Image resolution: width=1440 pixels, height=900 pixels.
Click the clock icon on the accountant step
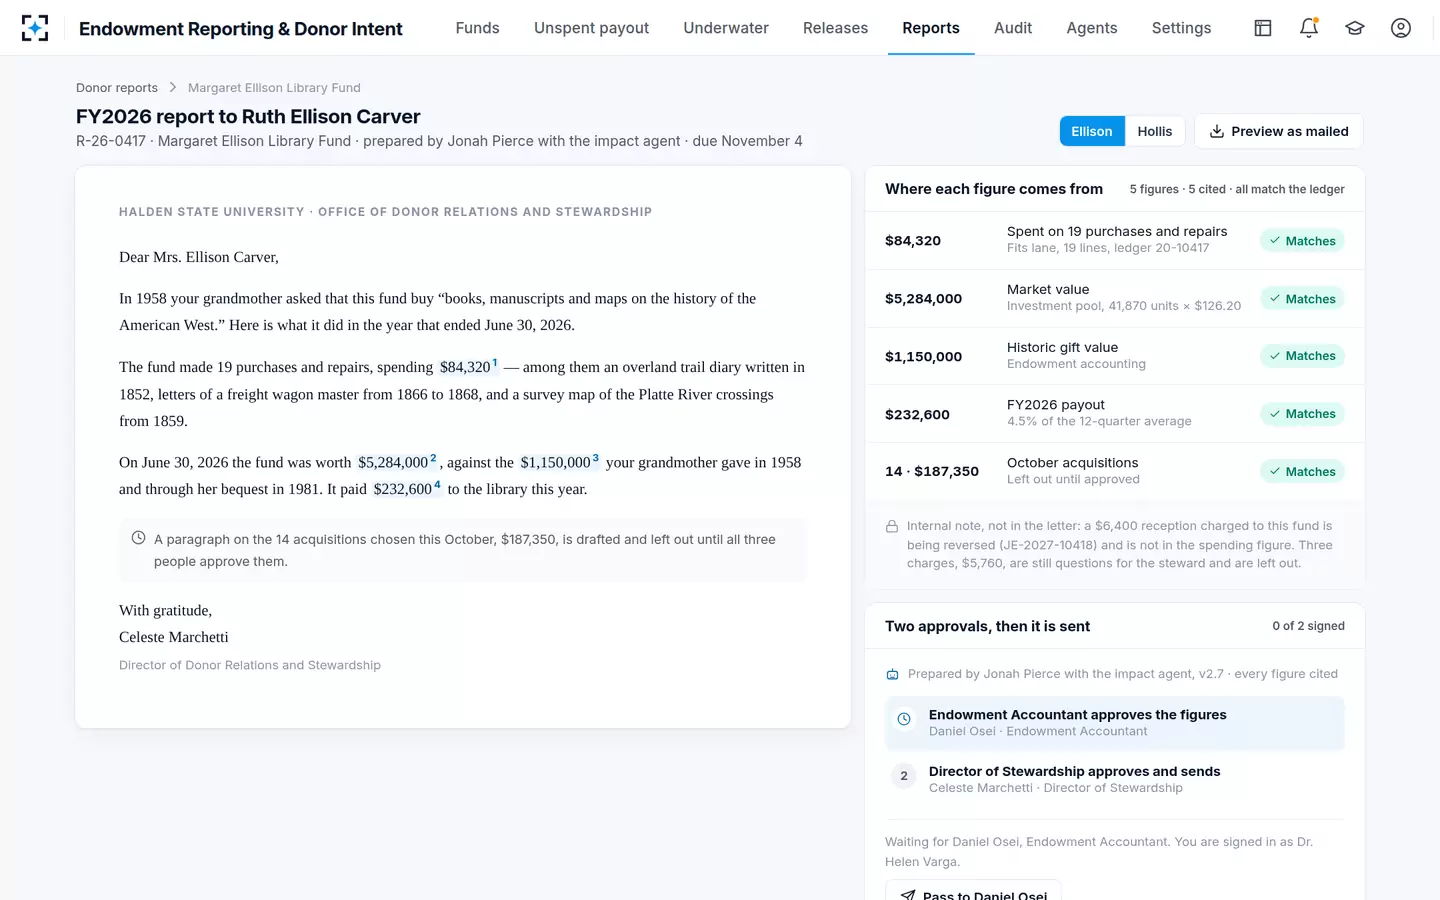[904, 719]
